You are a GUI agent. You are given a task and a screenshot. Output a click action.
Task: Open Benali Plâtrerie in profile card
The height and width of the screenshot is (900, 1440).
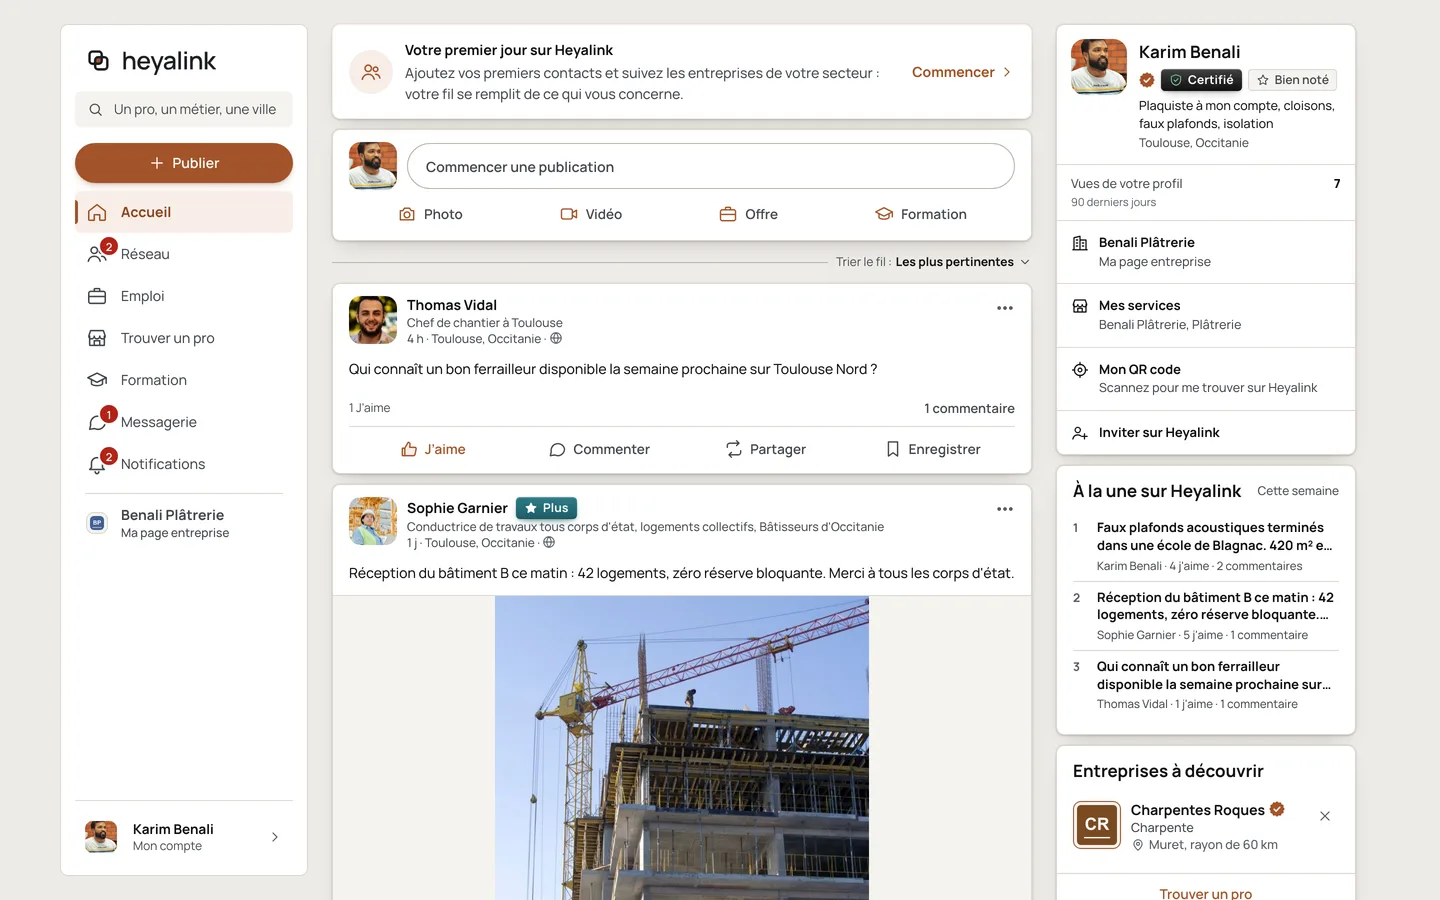1206,252
